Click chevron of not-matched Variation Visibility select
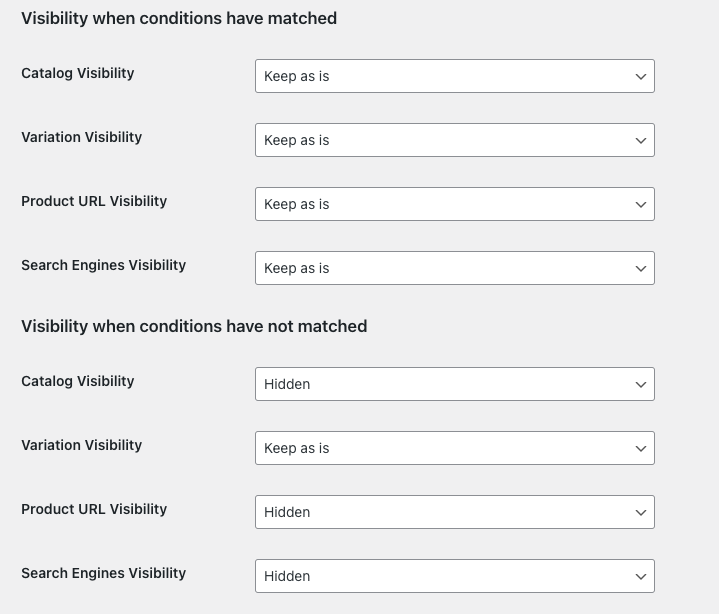Screen dimensions: 719x614 (x=641, y=448)
